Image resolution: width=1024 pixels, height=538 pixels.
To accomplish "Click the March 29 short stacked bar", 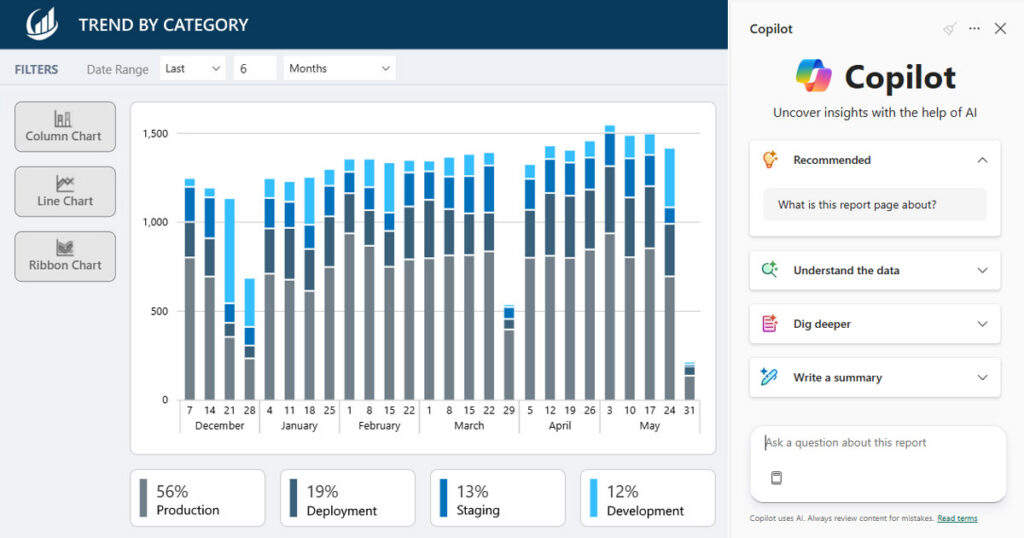I will tap(509, 353).
